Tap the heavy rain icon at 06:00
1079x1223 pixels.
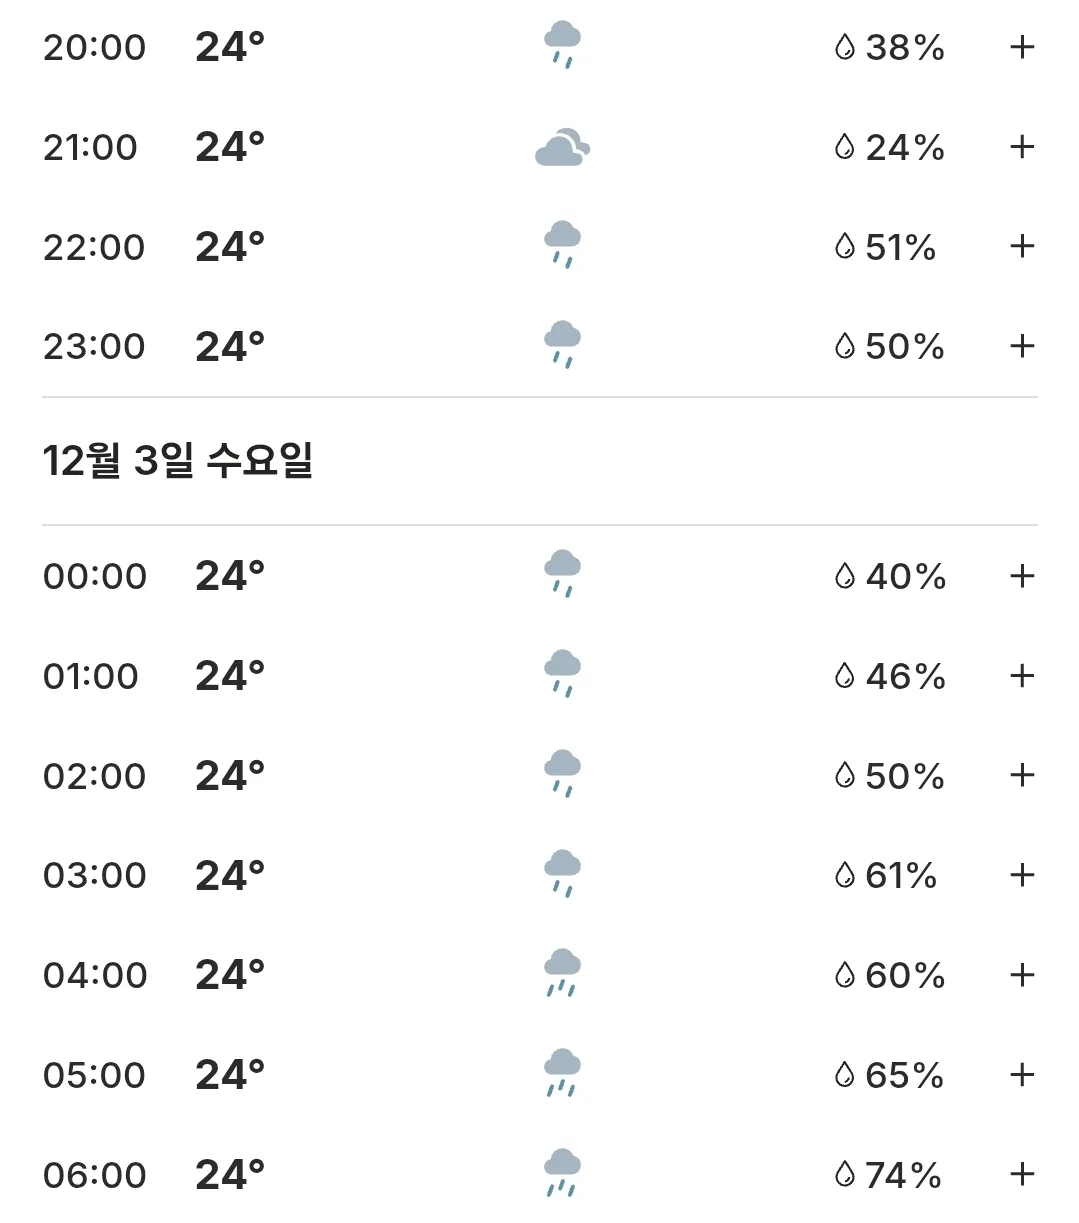point(562,1174)
